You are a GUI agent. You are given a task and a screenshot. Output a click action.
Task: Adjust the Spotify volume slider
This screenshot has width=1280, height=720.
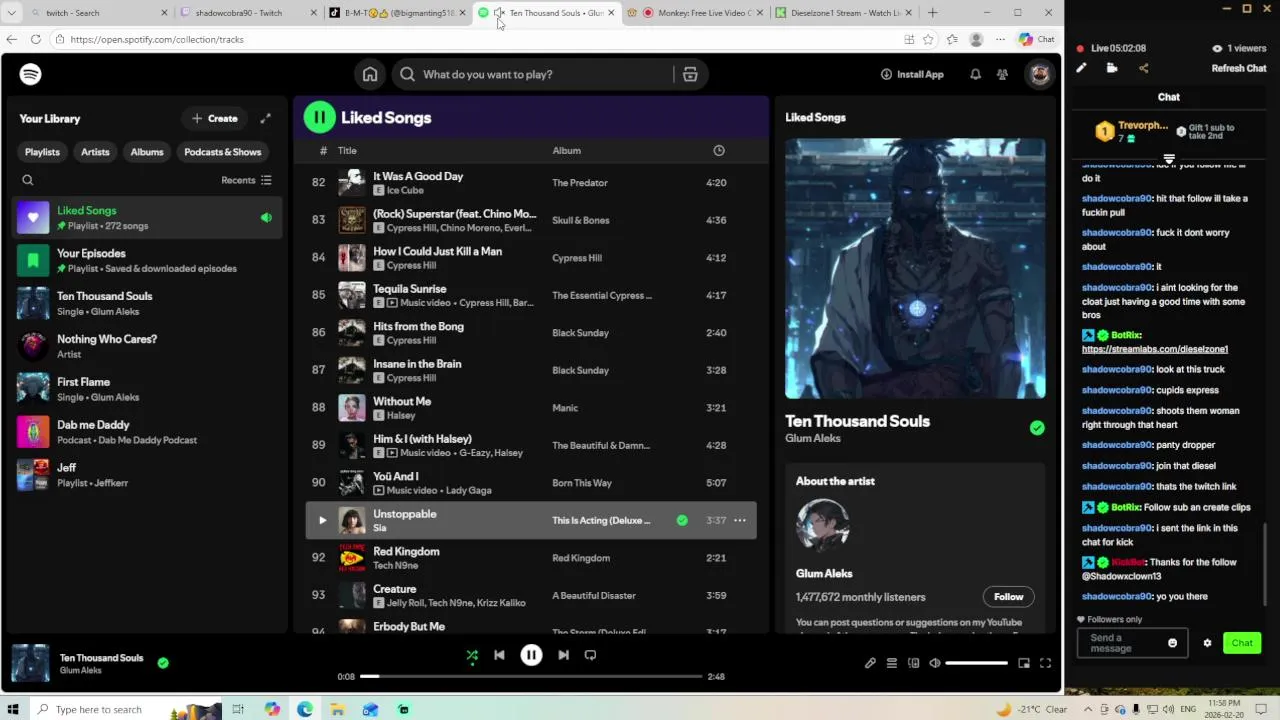point(976,663)
